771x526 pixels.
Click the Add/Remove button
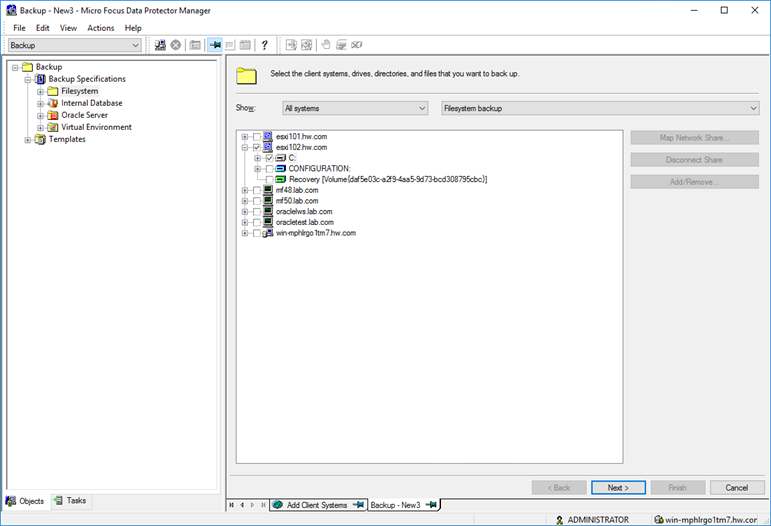[695, 182]
